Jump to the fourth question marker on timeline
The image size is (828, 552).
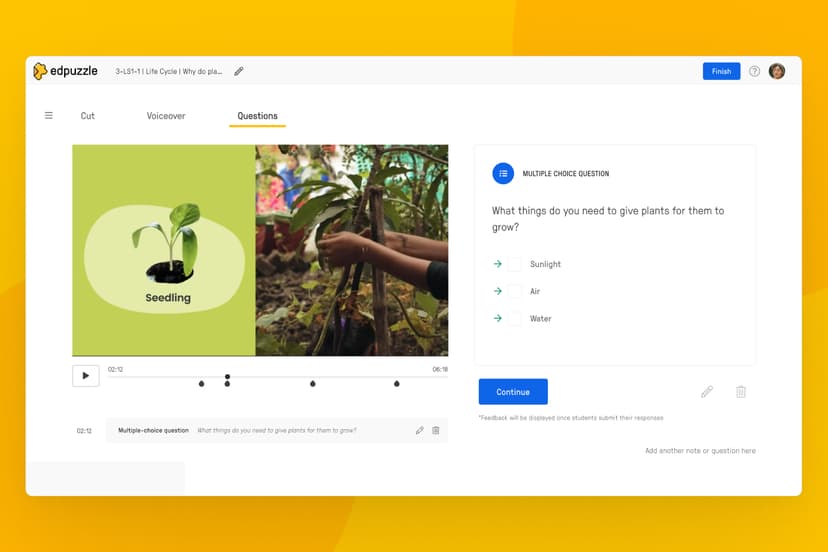tap(397, 383)
